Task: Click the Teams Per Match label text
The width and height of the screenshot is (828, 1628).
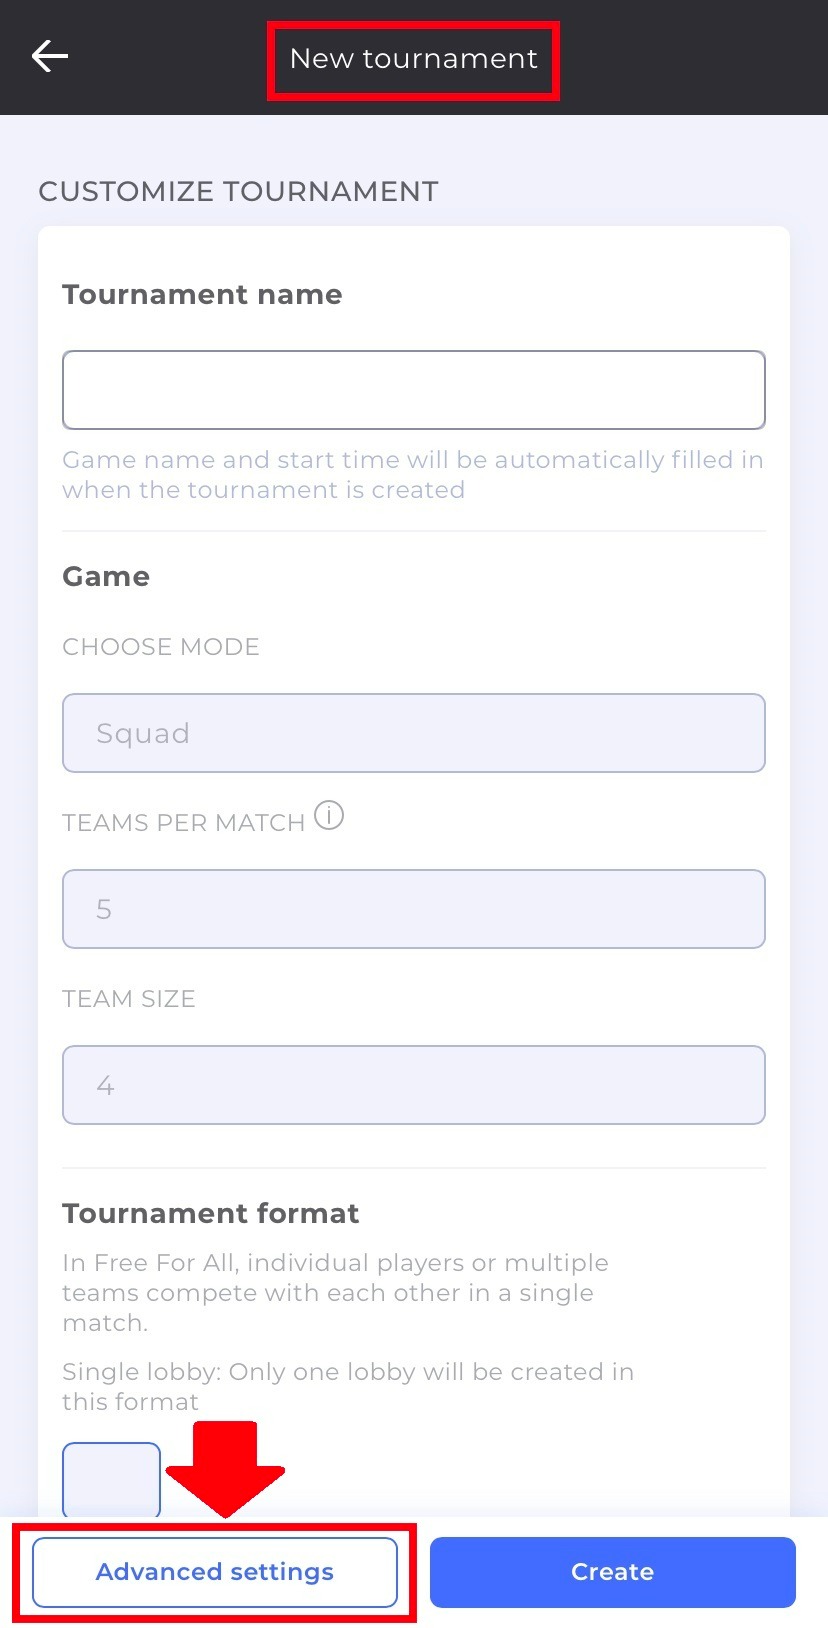Action: pos(183,823)
